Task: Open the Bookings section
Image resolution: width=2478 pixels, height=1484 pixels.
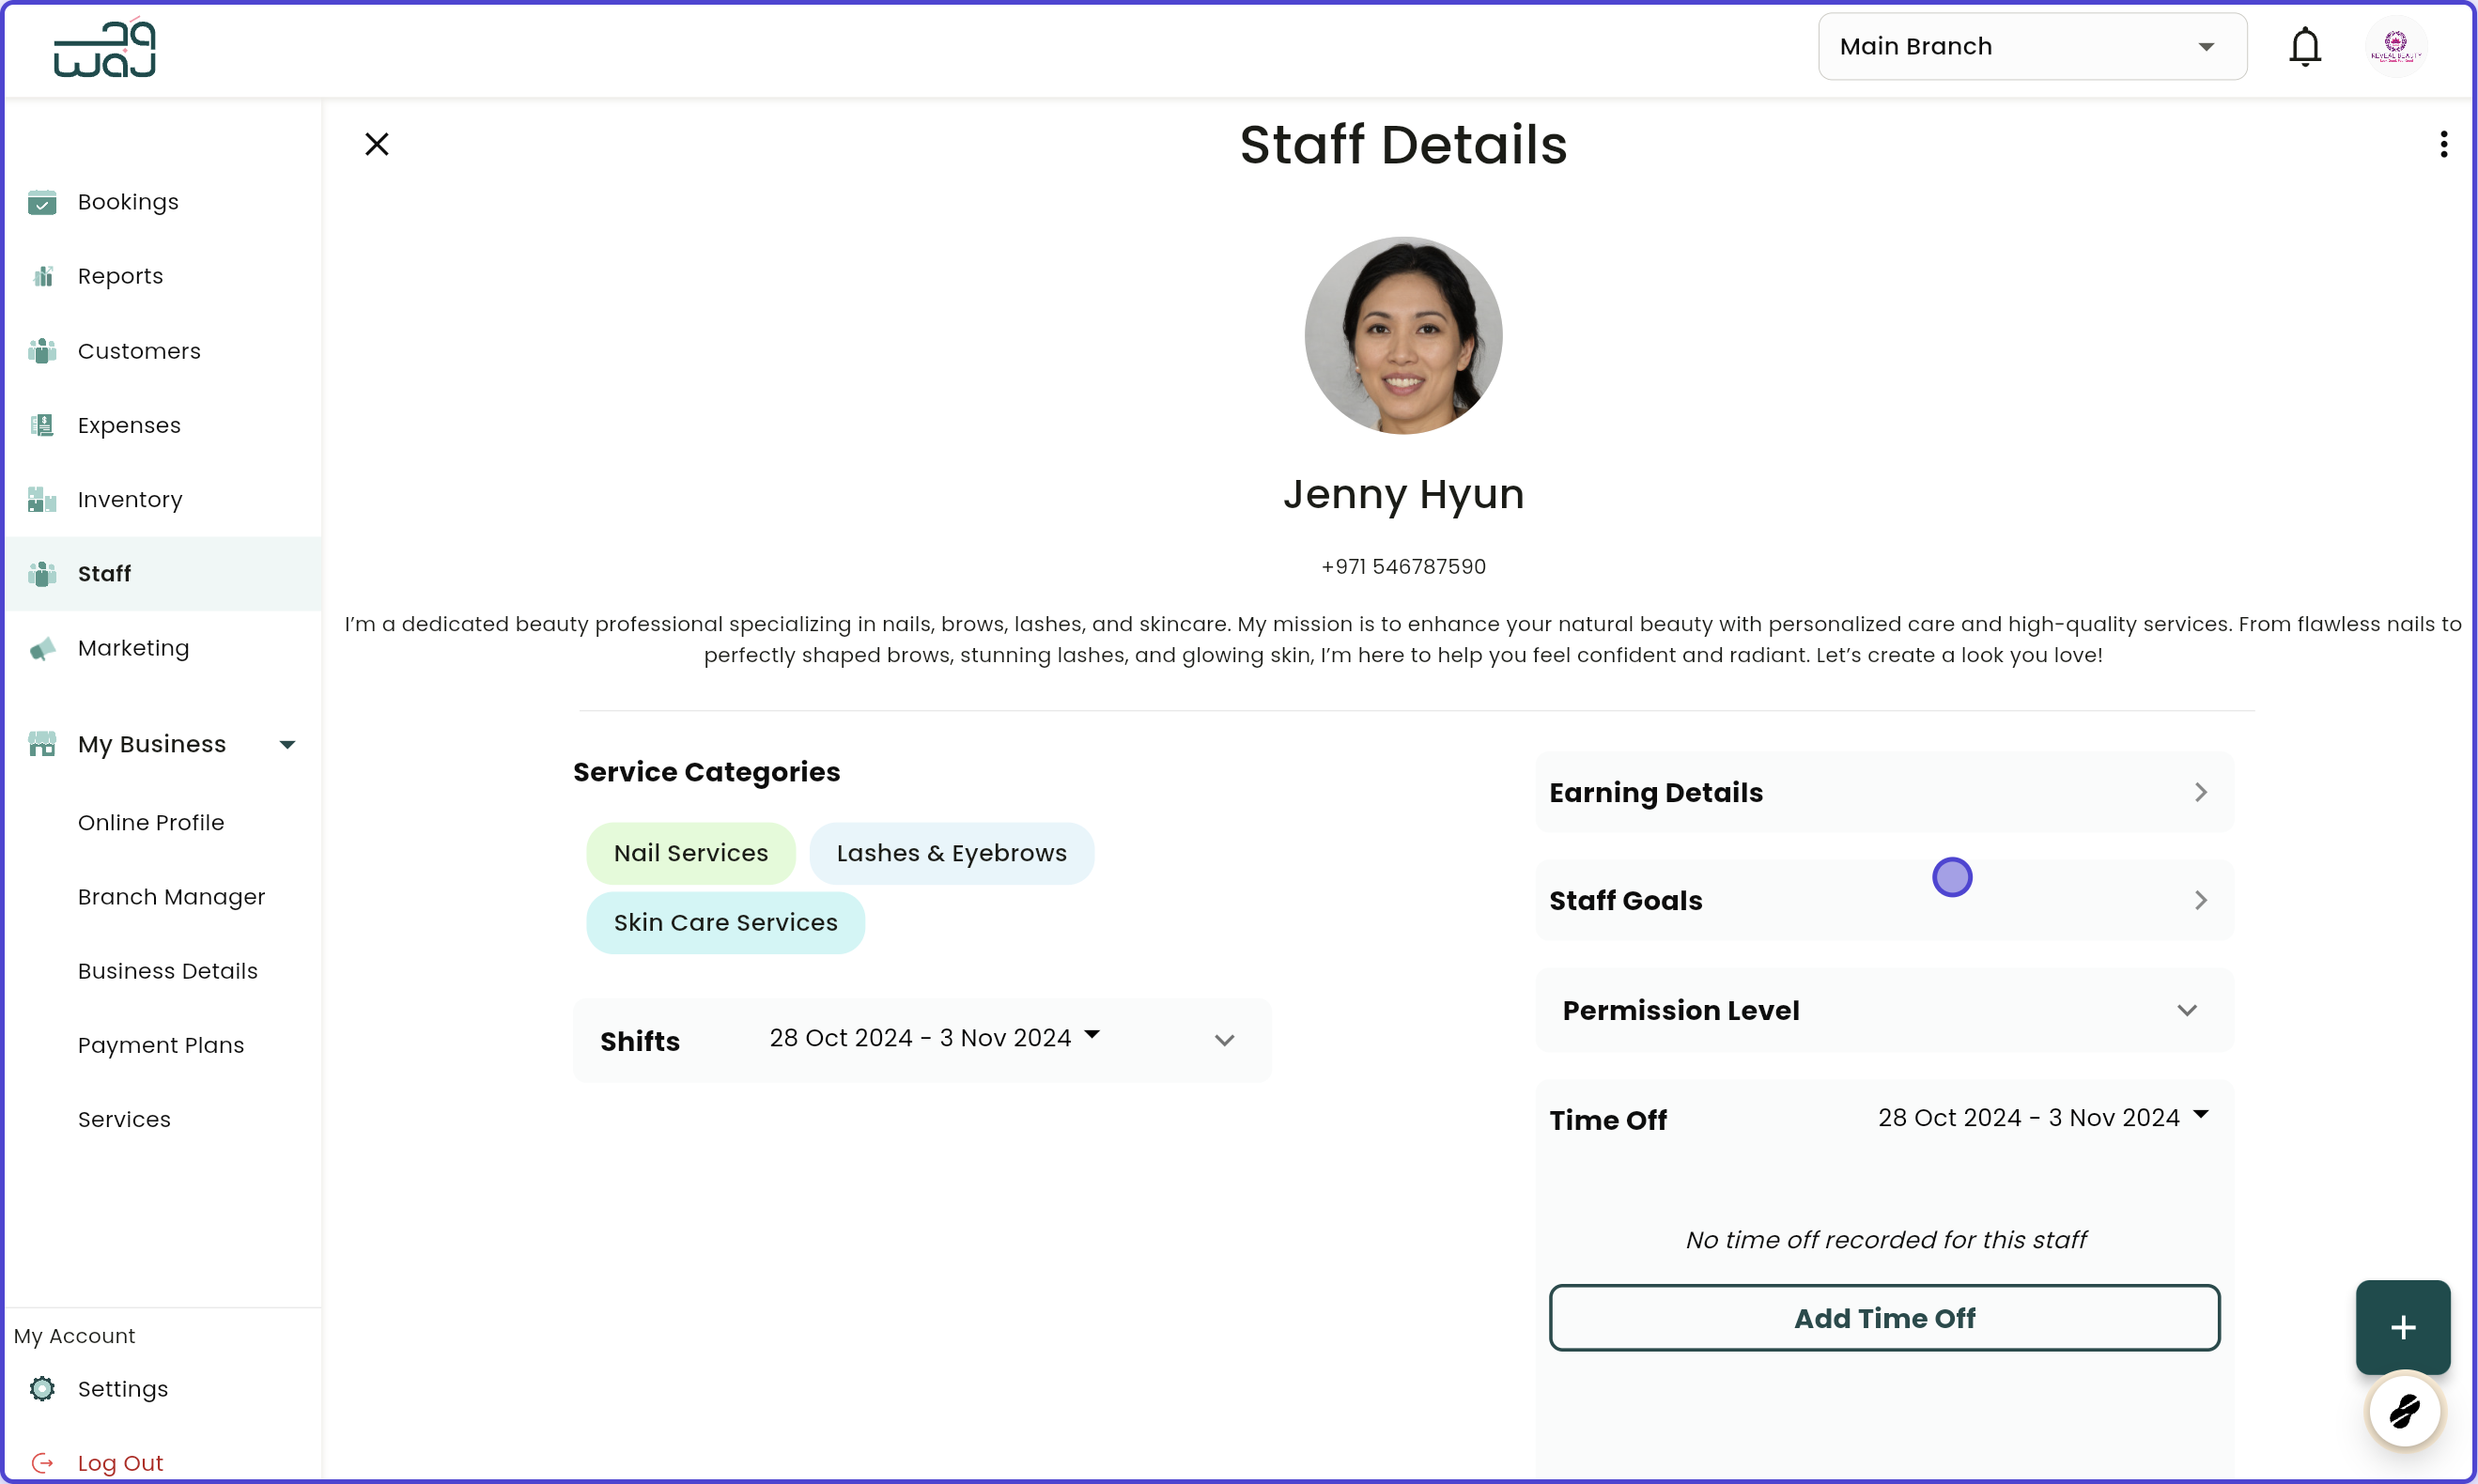Action: pos(127,202)
